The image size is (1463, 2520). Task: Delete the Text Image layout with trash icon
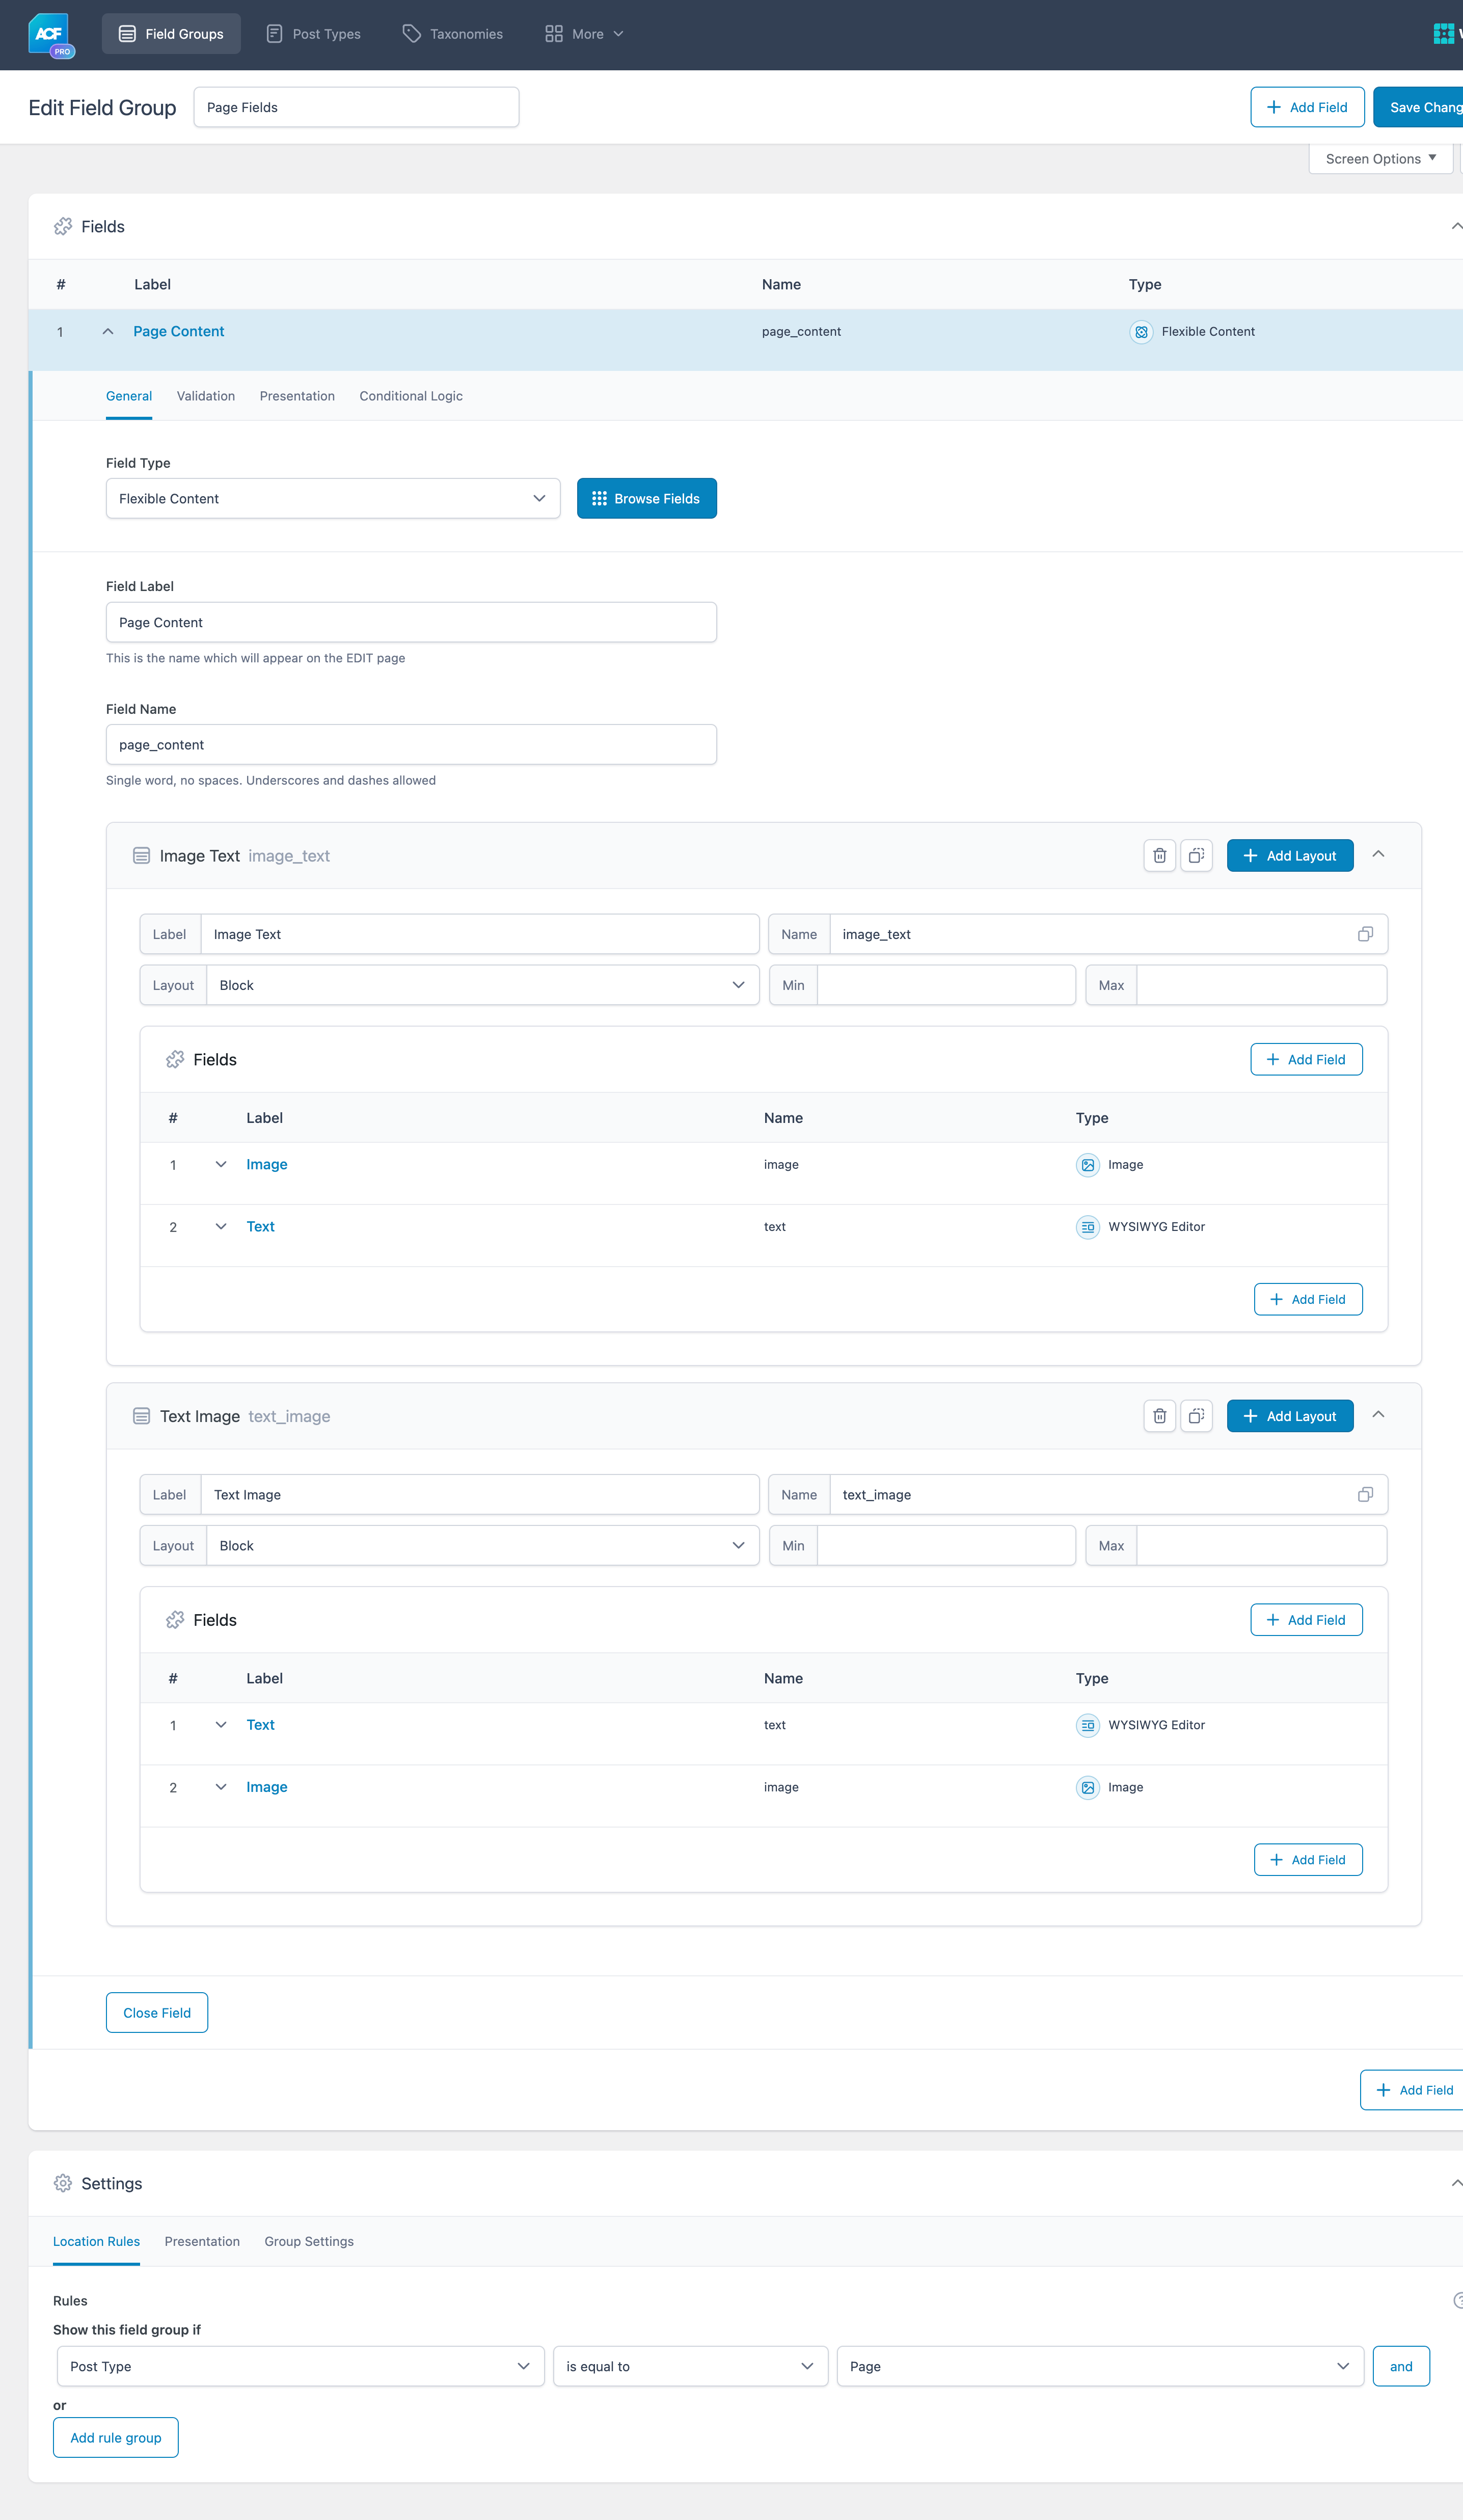pos(1159,1415)
